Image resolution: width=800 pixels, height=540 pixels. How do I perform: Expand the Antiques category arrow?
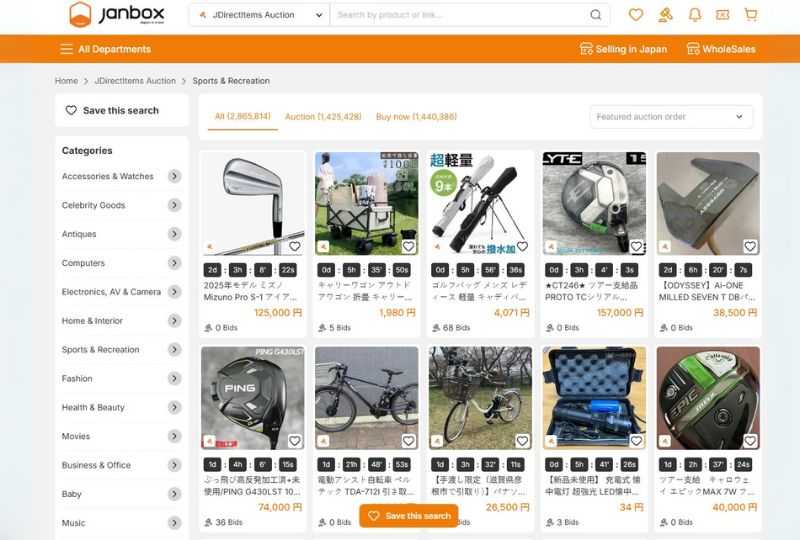[174, 234]
